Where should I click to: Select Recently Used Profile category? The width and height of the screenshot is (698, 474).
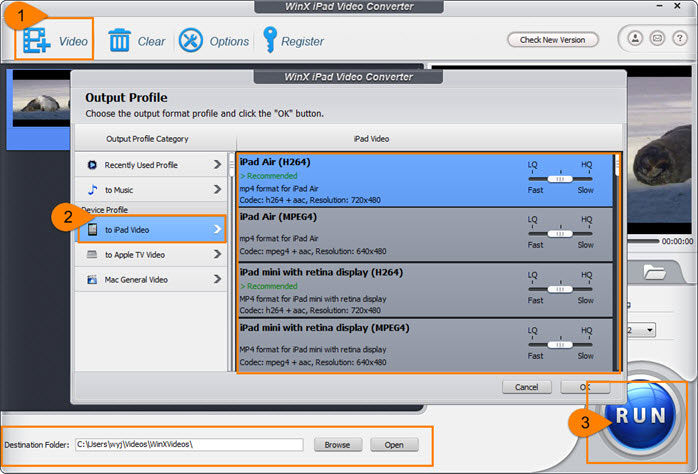pos(151,165)
